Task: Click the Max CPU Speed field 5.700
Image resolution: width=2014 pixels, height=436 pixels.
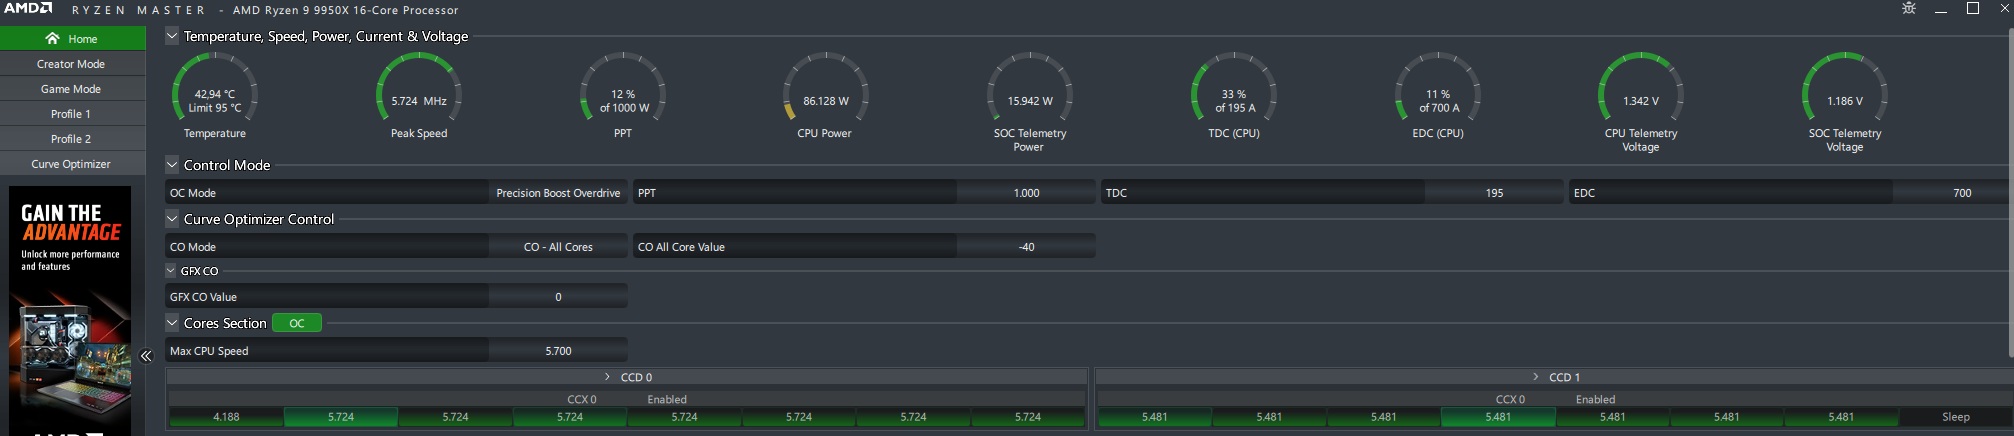Action: [x=558, y=351]
